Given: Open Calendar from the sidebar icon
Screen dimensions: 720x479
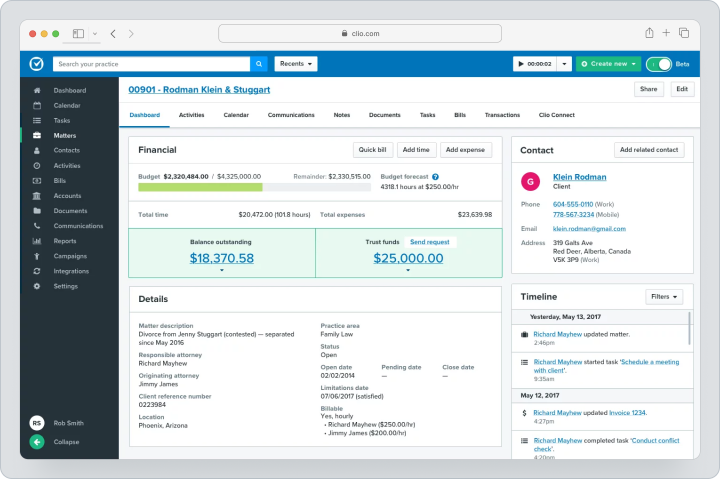Looking at the screenshot, I should tap(37, 105).
